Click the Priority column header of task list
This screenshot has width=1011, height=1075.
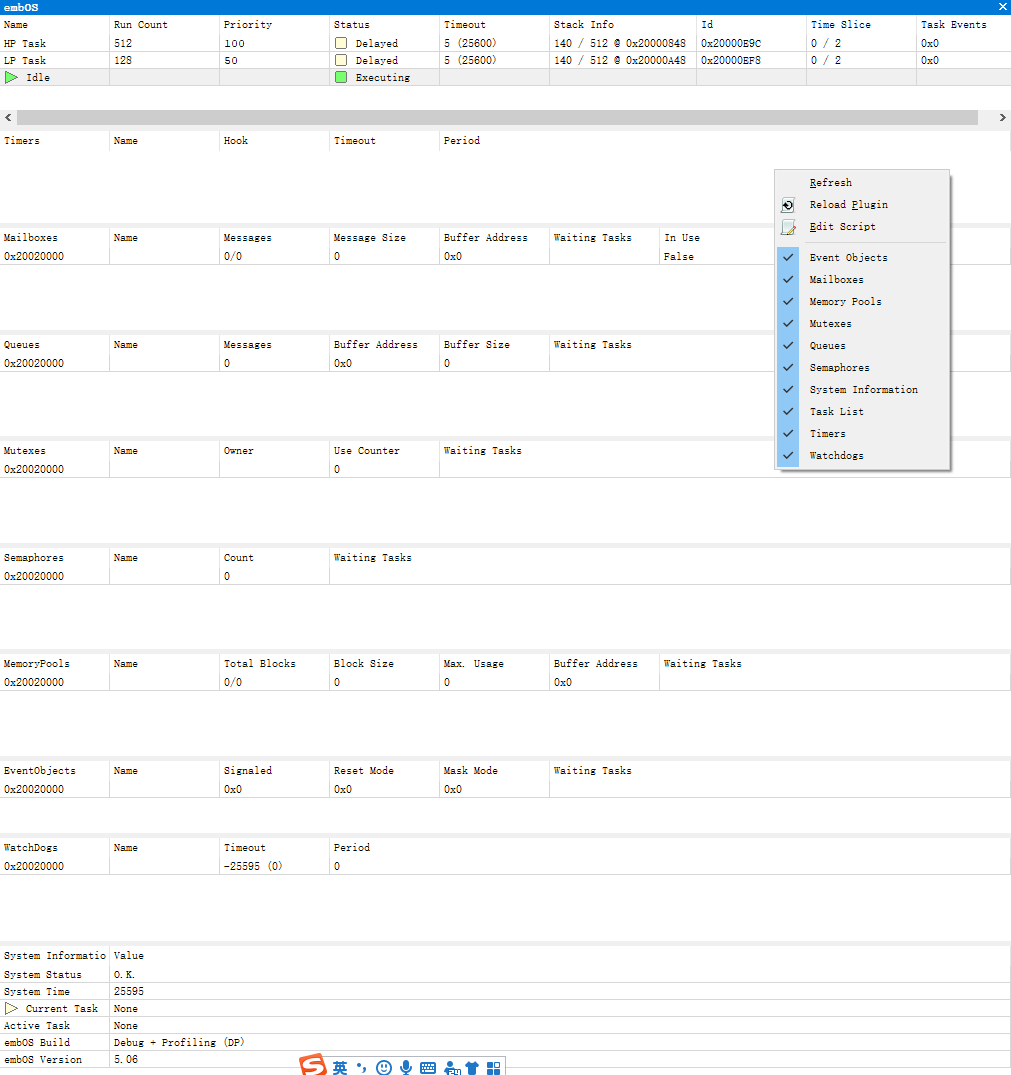(247, 25)
